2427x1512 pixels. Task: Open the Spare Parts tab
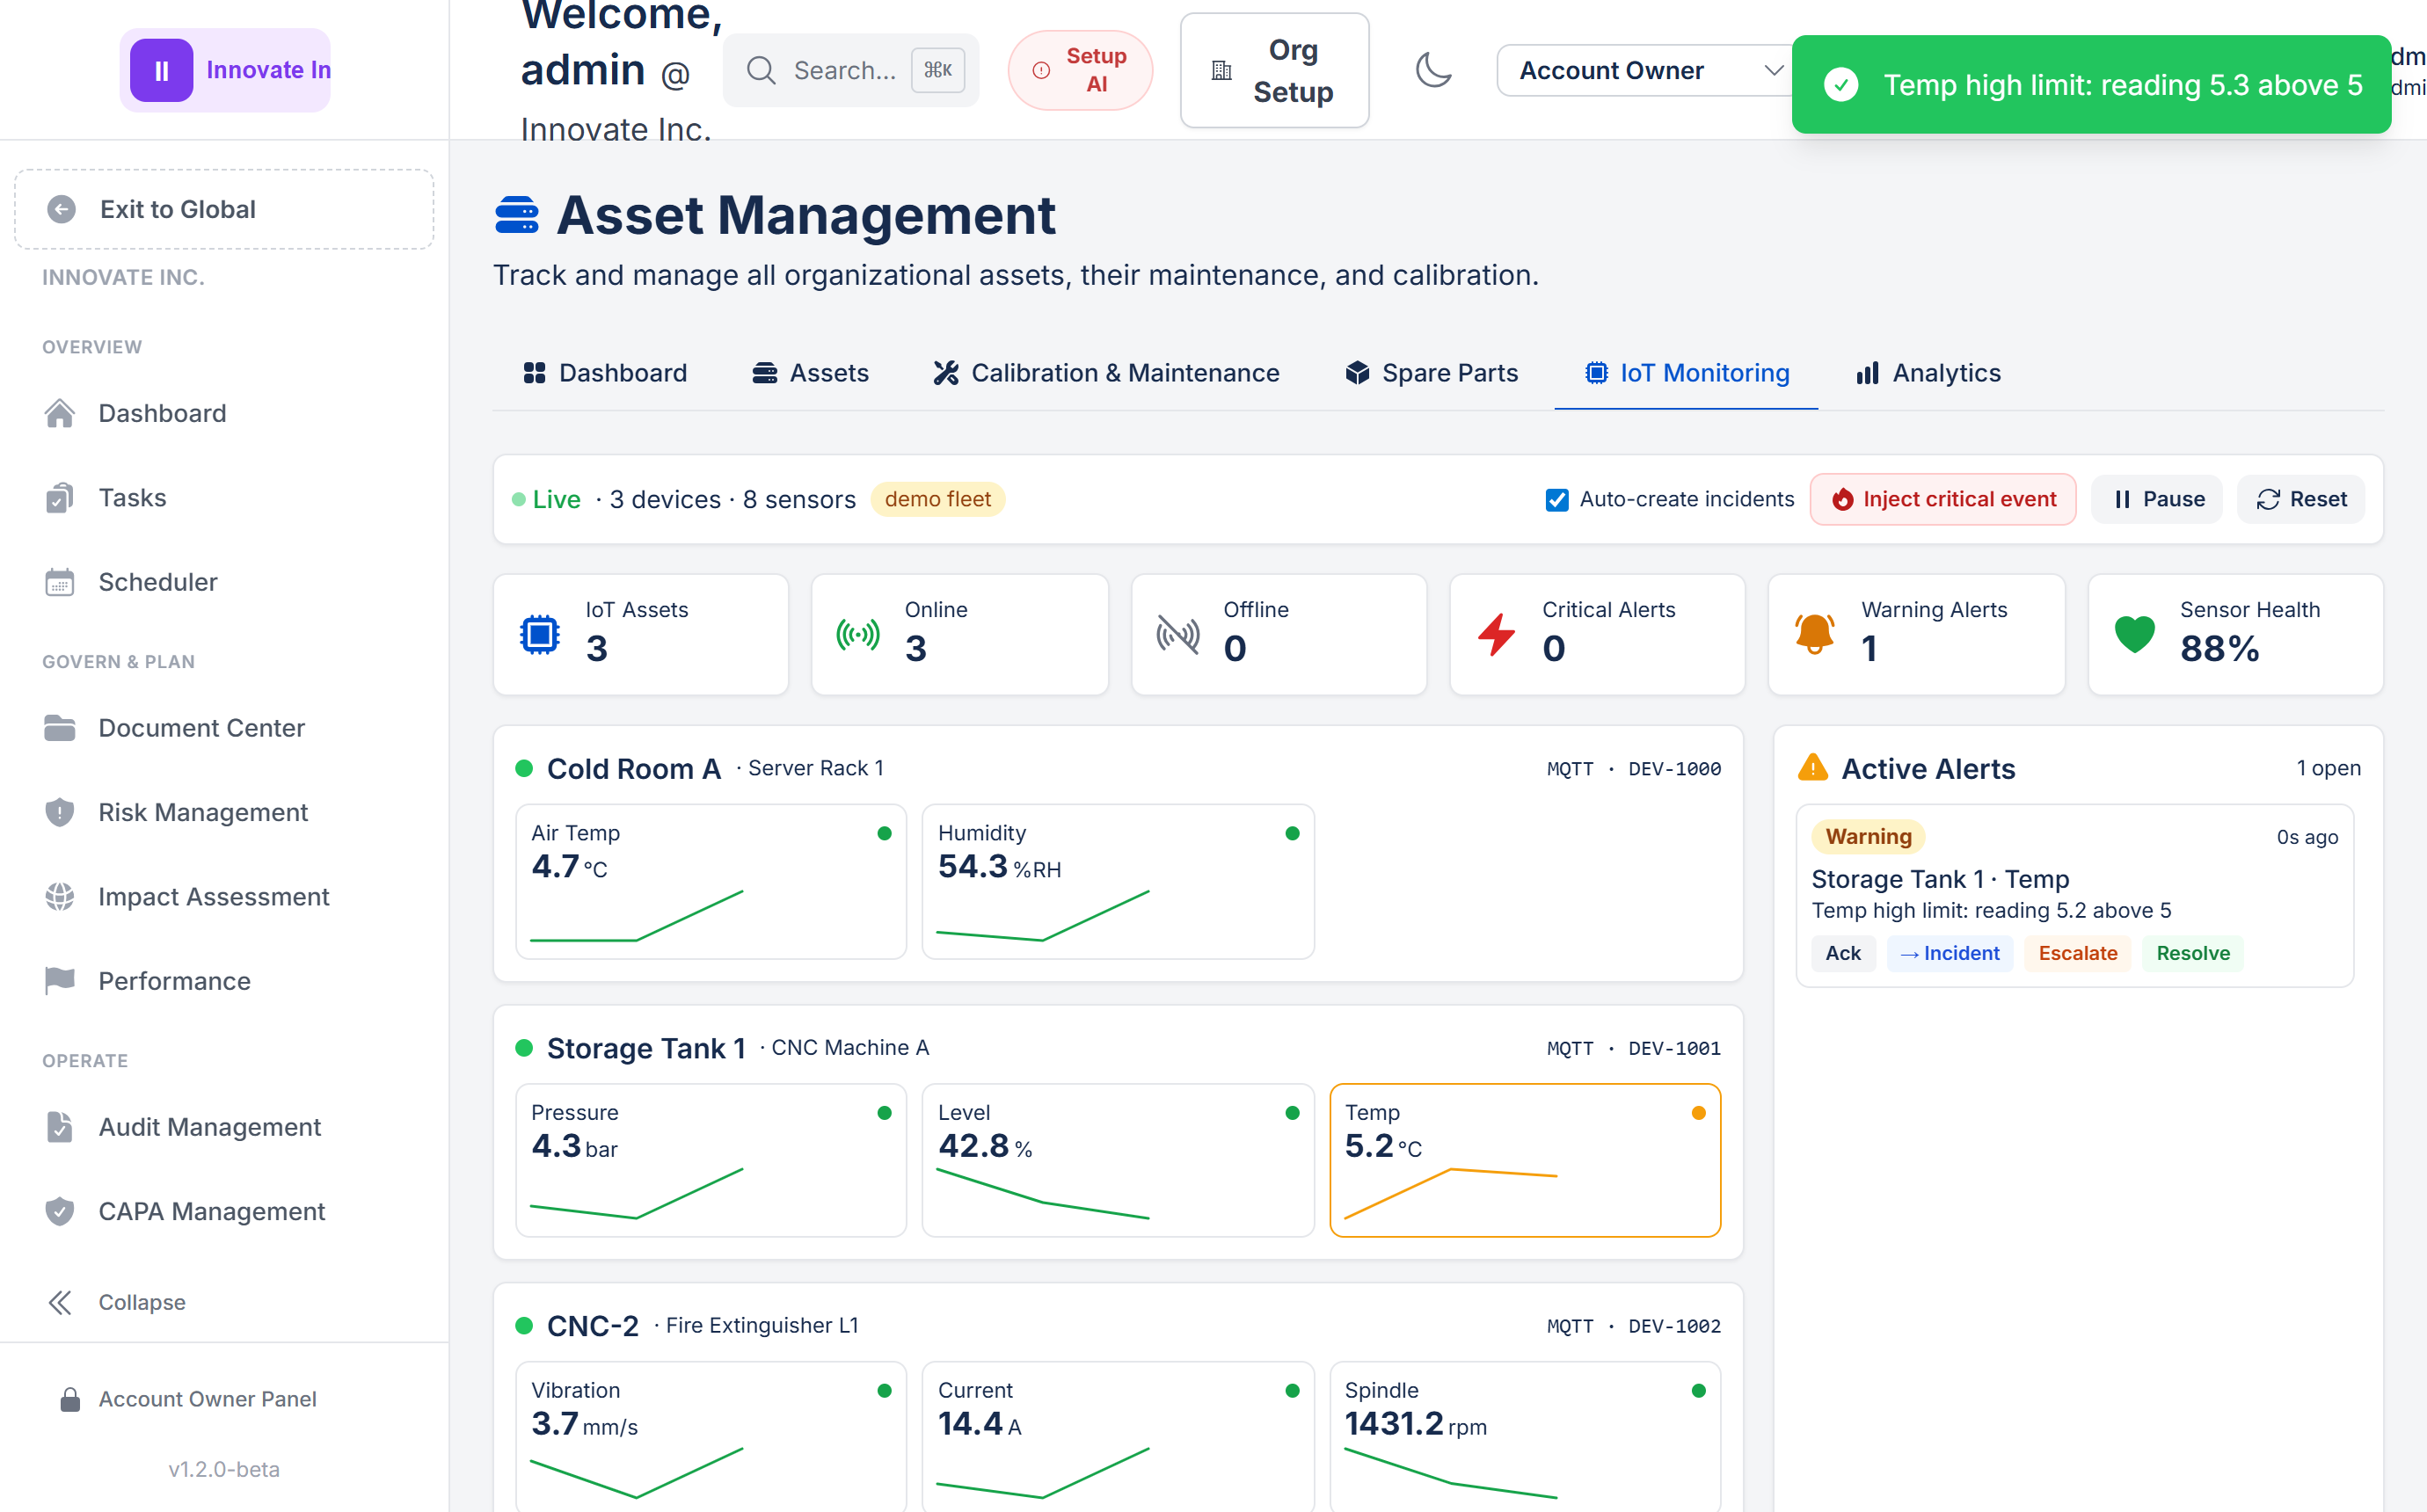1431,373
